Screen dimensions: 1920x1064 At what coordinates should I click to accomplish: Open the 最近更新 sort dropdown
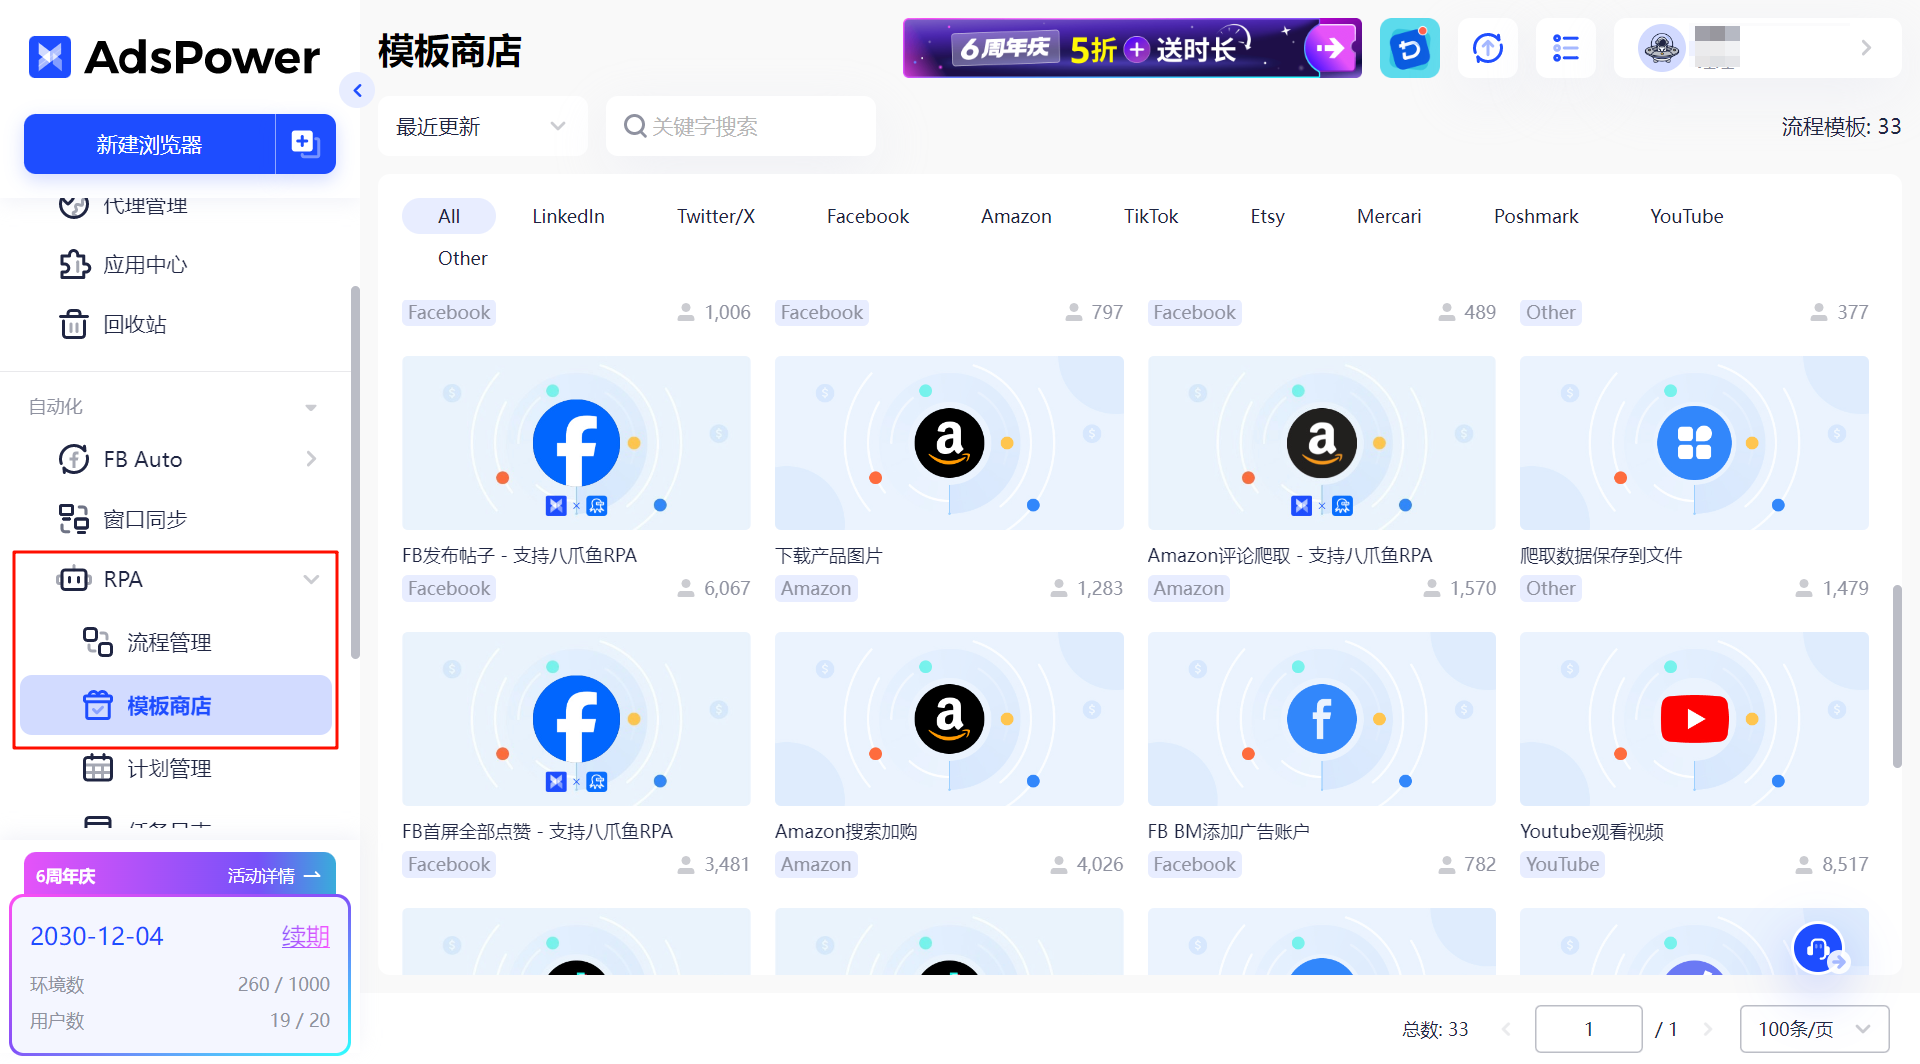[x=482, y=126]
